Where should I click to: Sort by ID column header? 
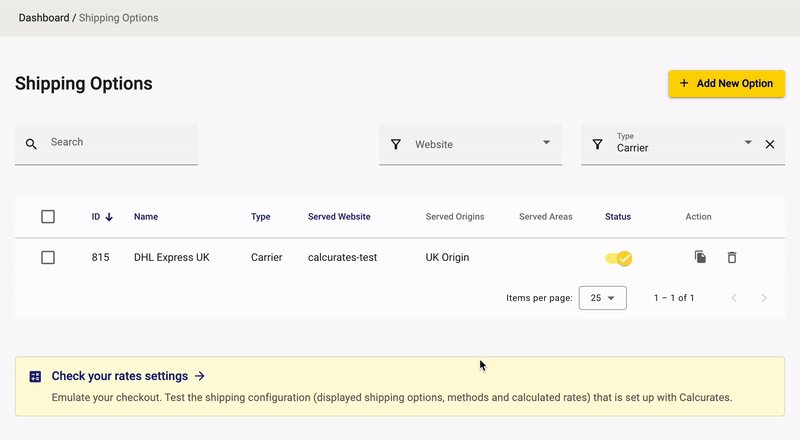click(96, 216)
